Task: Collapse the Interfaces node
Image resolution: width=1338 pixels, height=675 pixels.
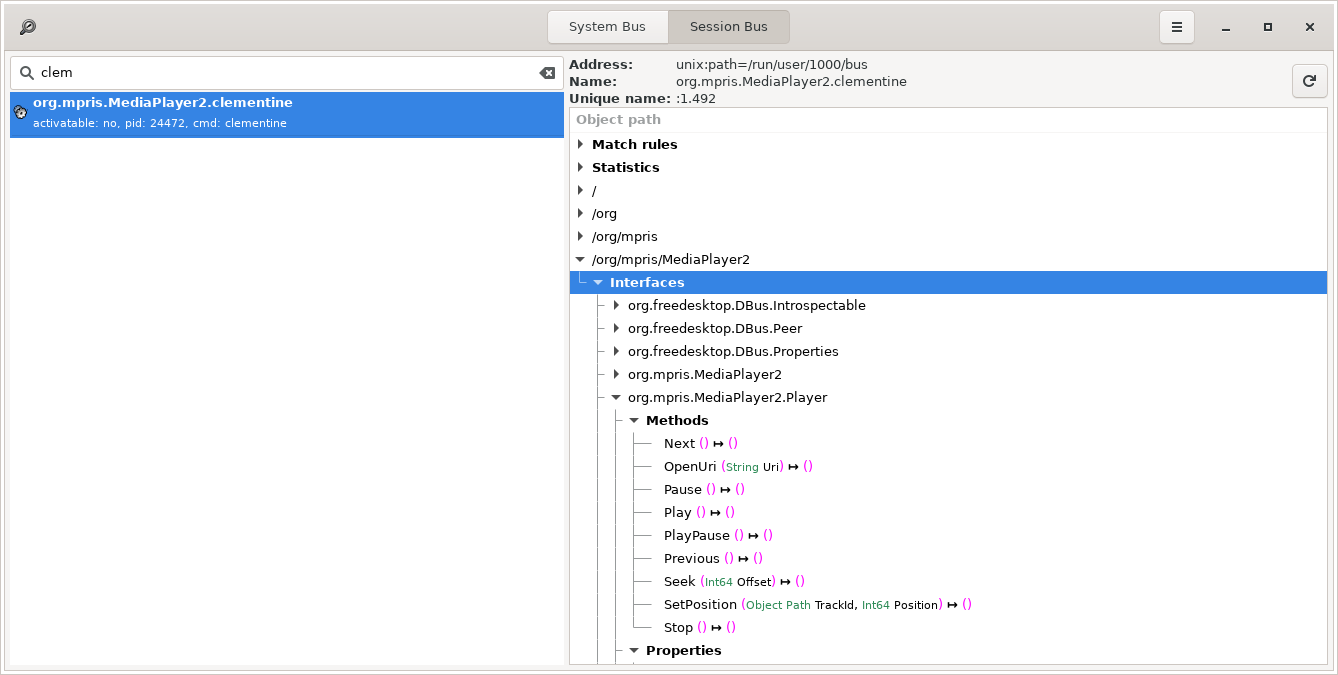Action: click(x=598, y=283)
